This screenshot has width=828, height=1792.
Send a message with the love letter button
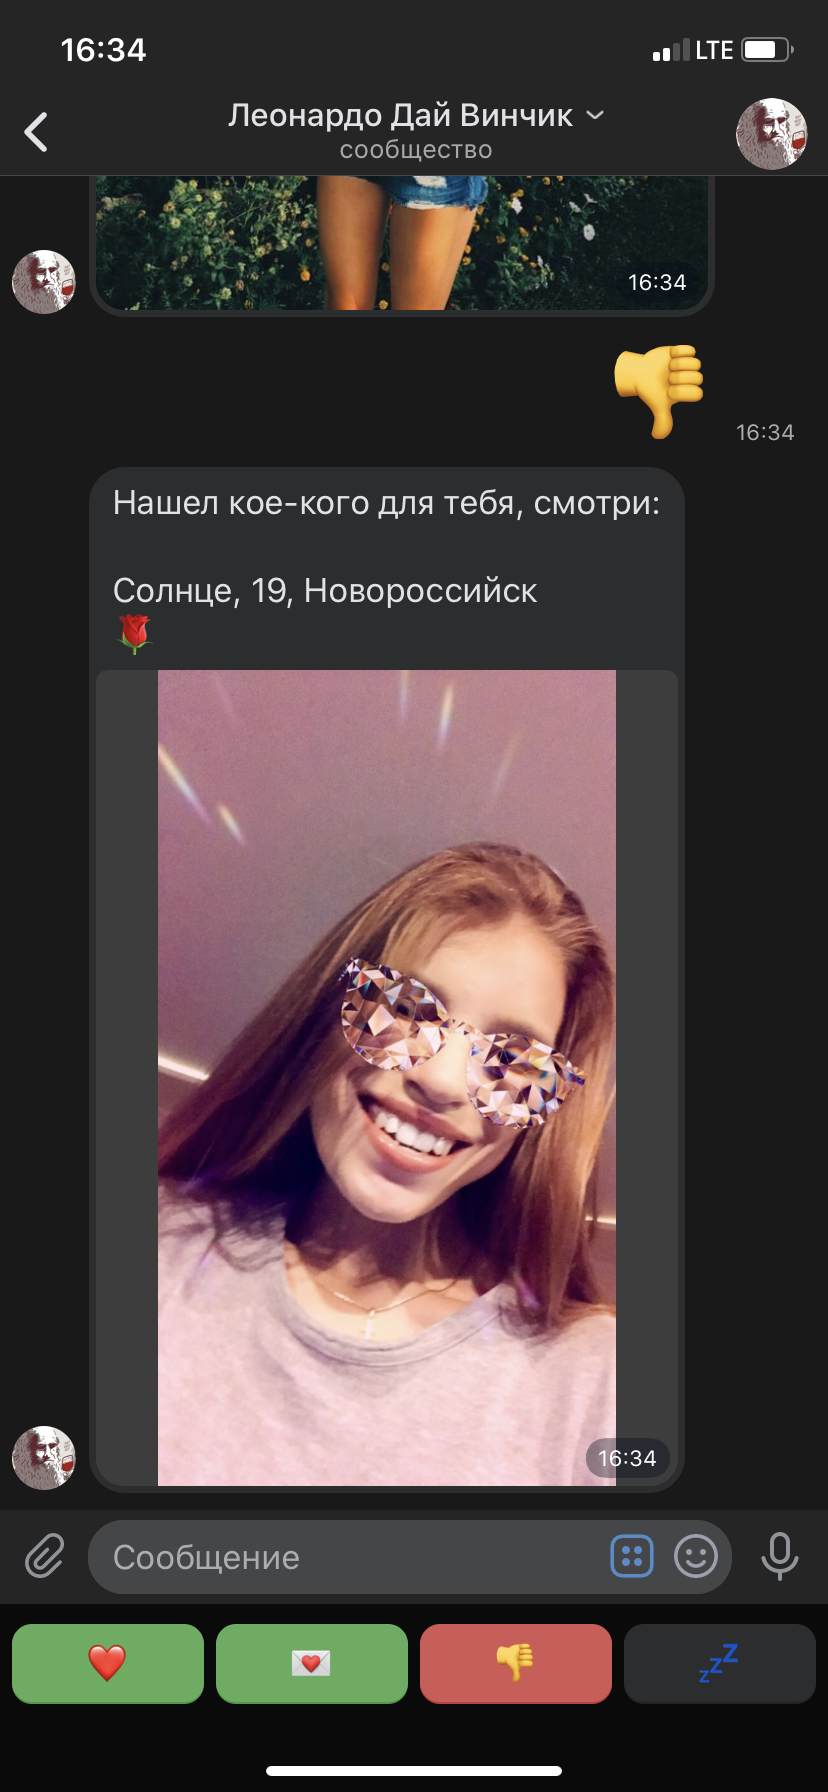coord(312,1663)
